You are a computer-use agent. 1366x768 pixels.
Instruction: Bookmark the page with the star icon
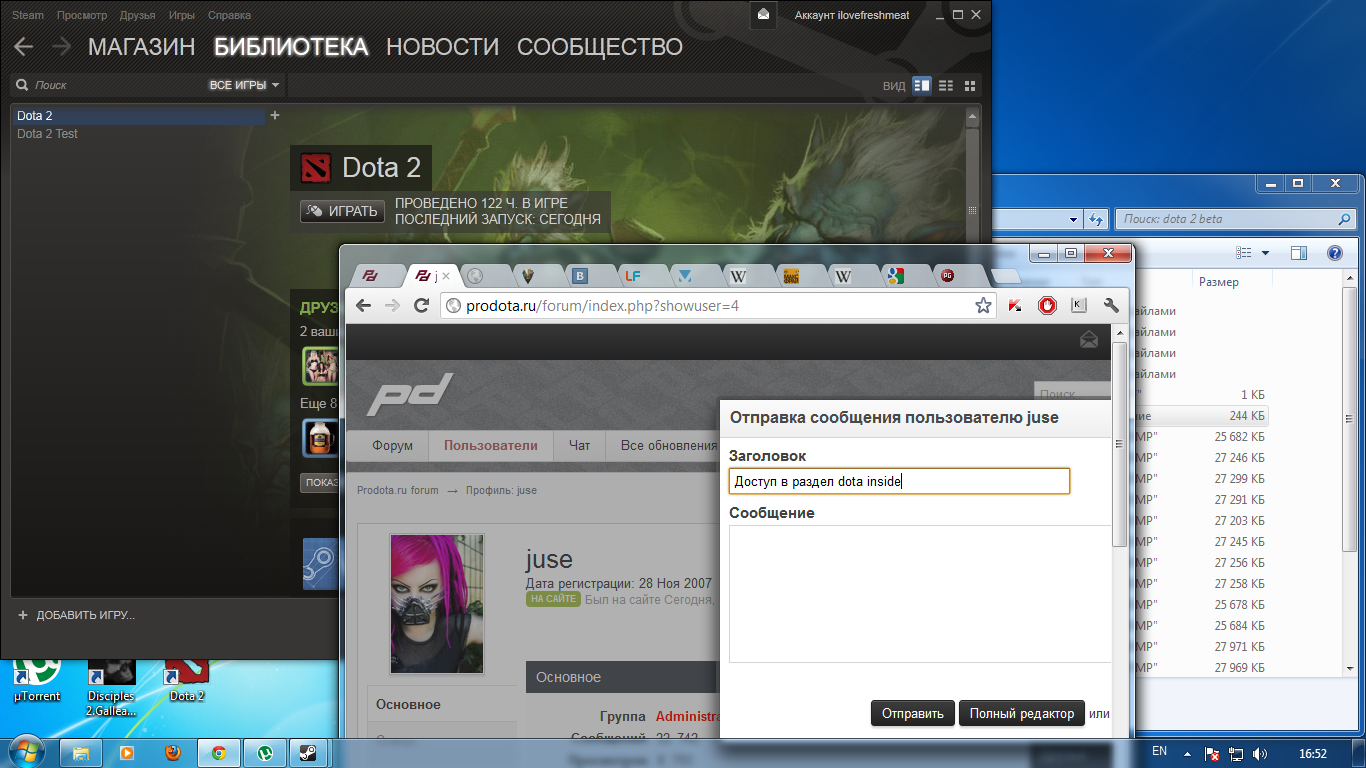983,306
